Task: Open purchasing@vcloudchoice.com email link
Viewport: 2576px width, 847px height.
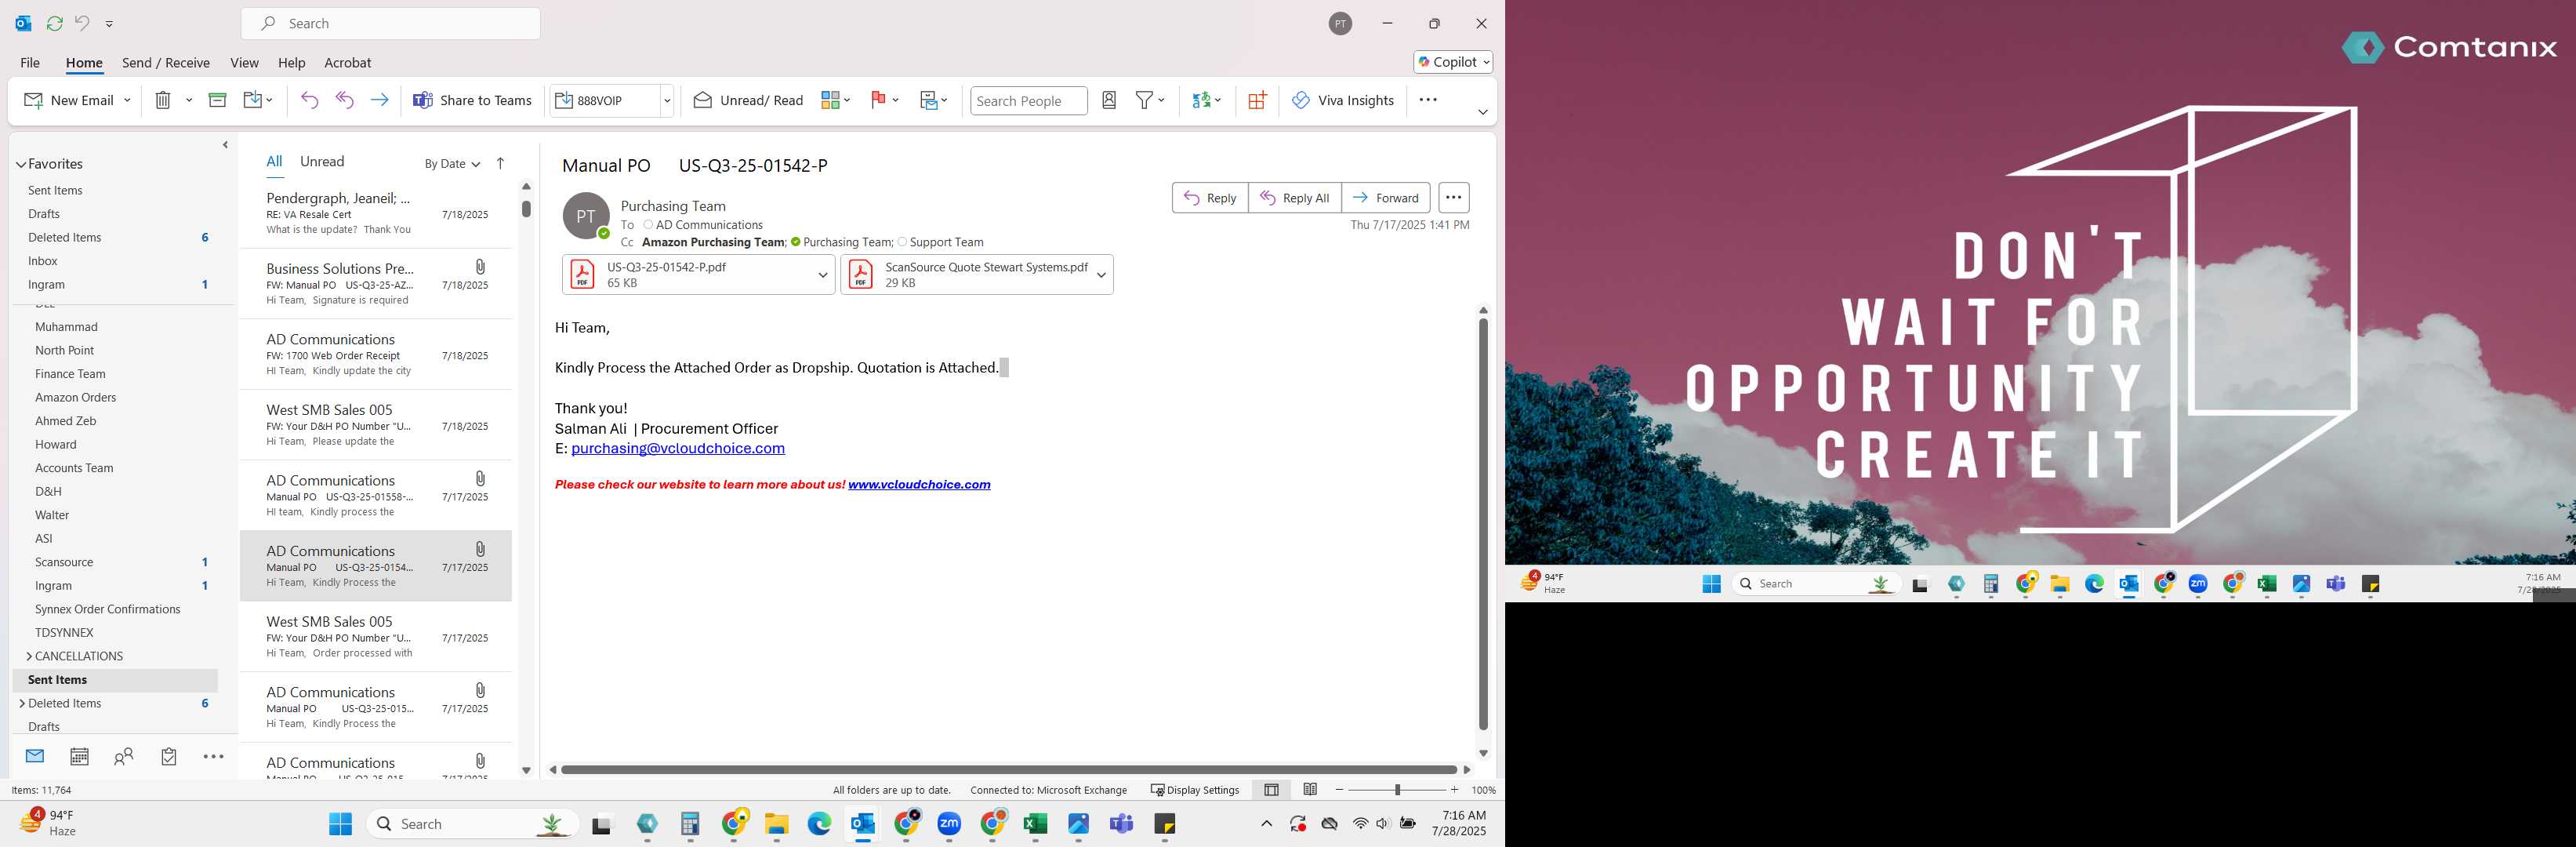Action: click(678, 448)
